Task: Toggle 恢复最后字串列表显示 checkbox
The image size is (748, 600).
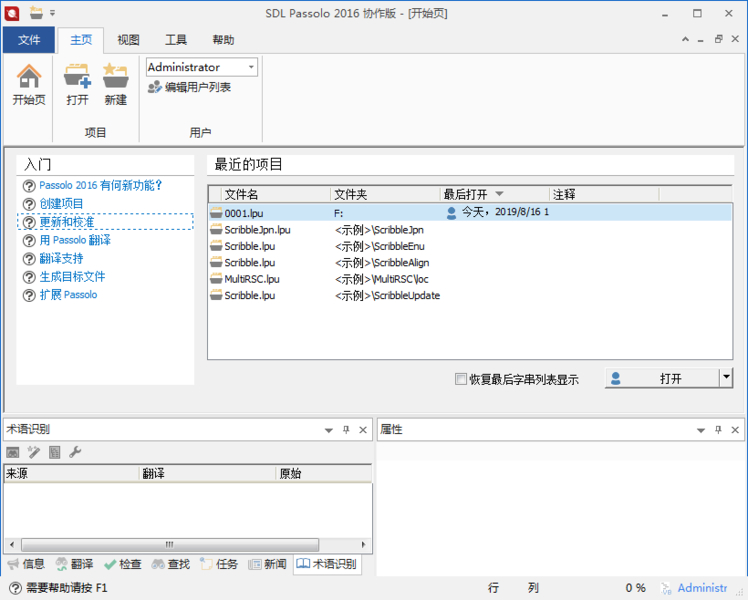Action: 461,379
